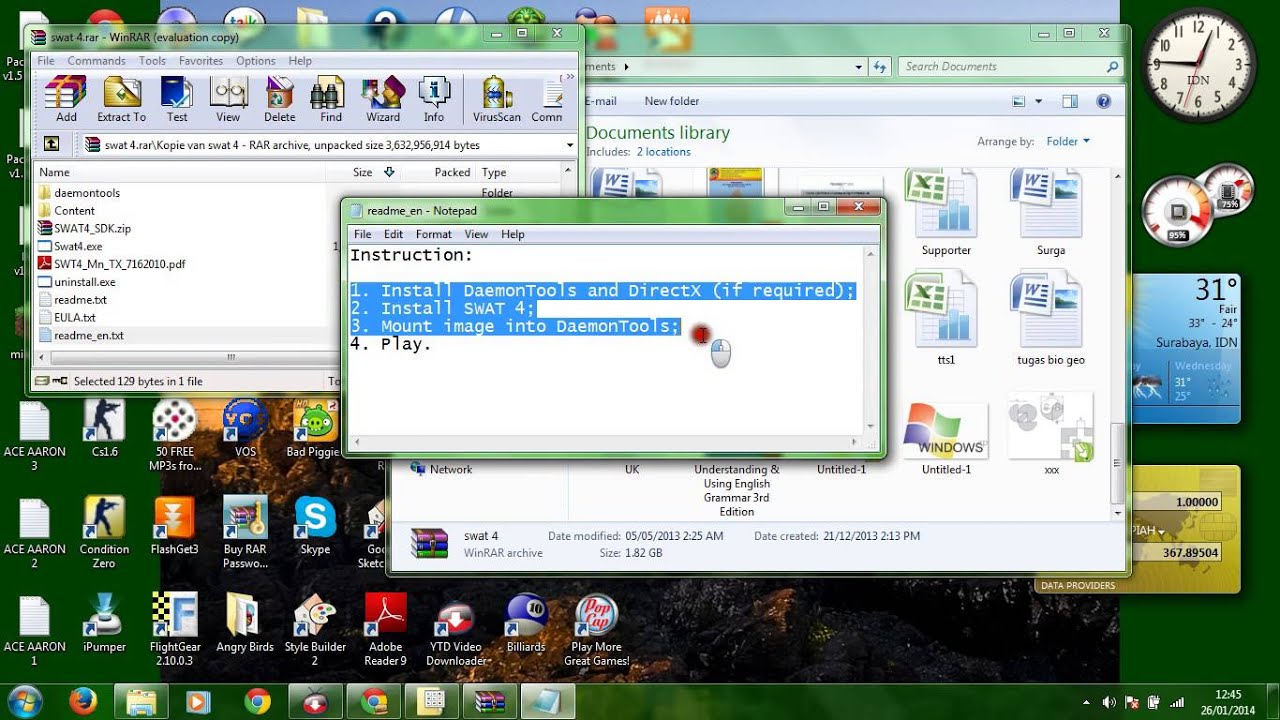
Task: Click the VirusScan icon in WinRAR
Action: [x=497, y=99]
